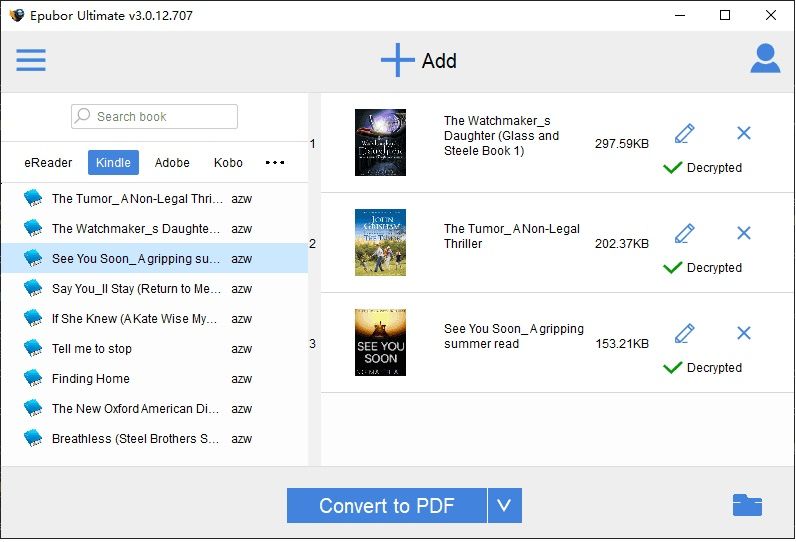796x542 pixels.
Task: Click Decrypted status of See You Soon
Action: point(703,367)
